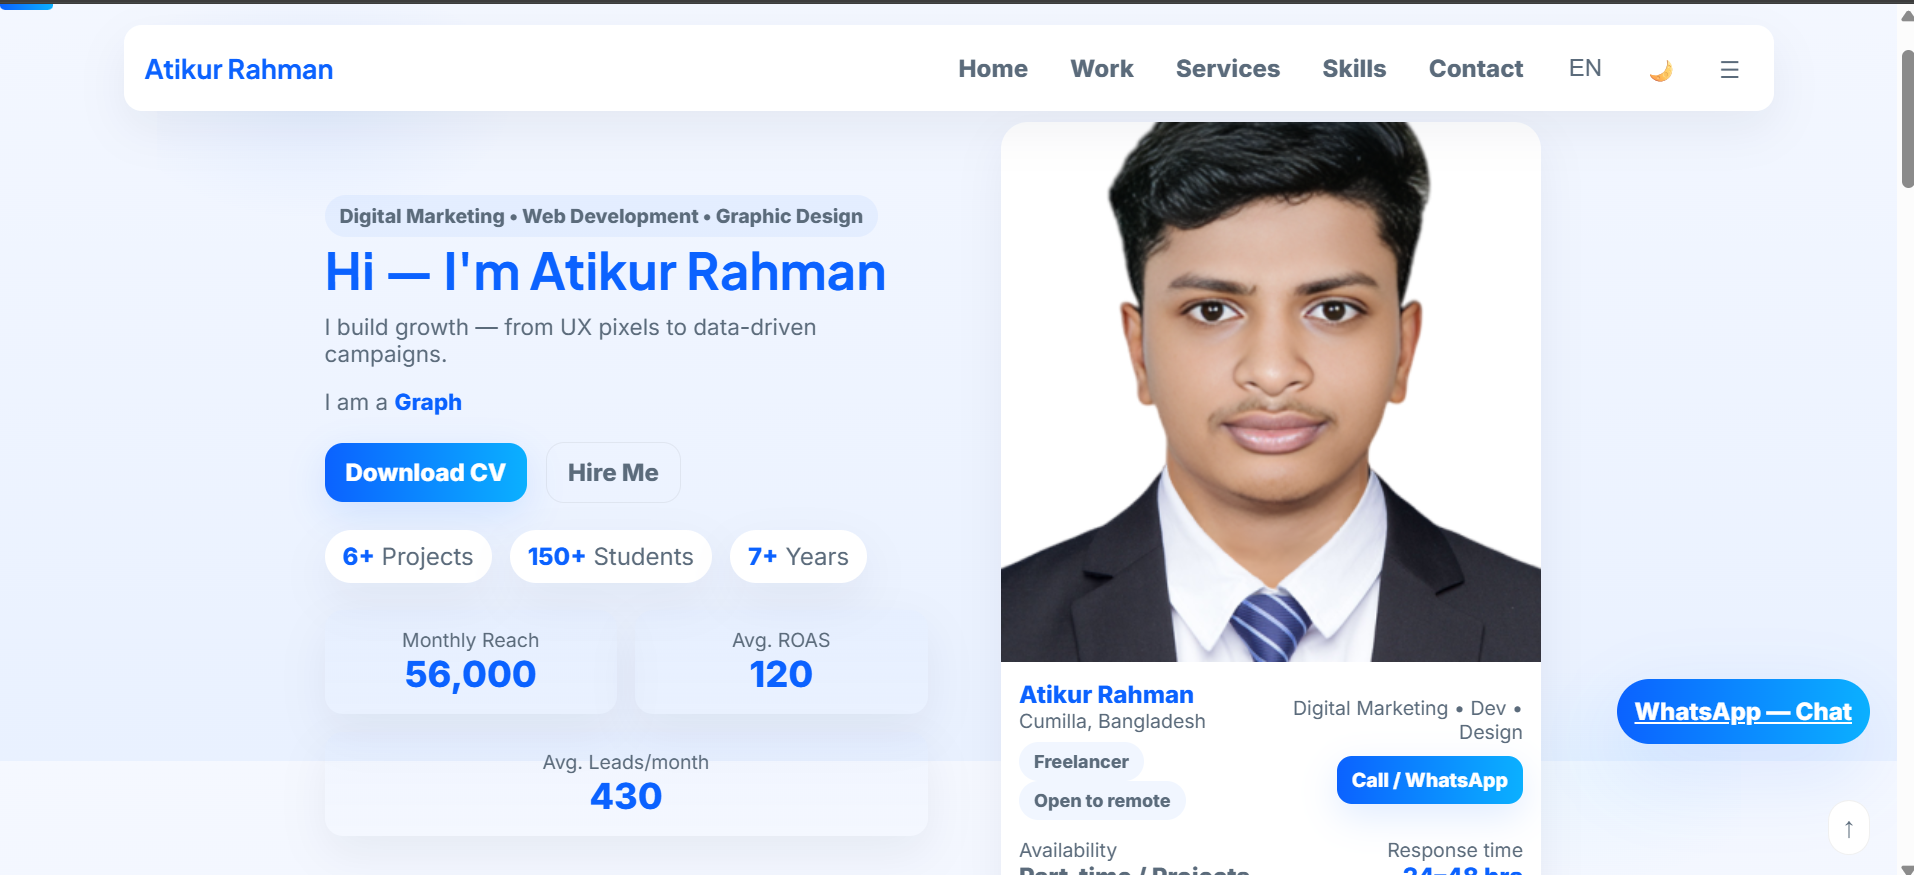
Task: Click the profile portrait photo
Action: click(1271, 392)
